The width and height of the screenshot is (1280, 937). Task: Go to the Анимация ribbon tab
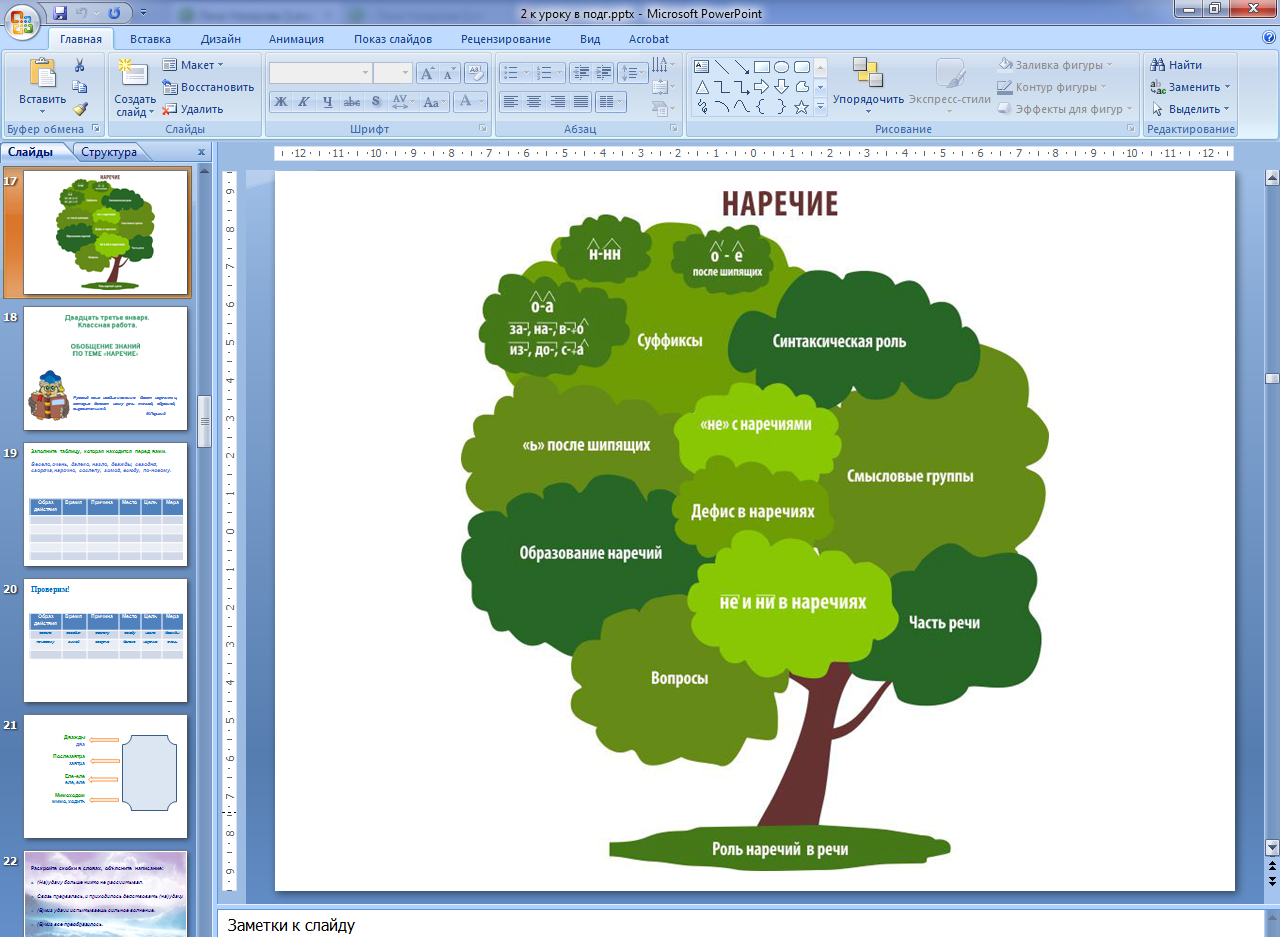point(296,39)
